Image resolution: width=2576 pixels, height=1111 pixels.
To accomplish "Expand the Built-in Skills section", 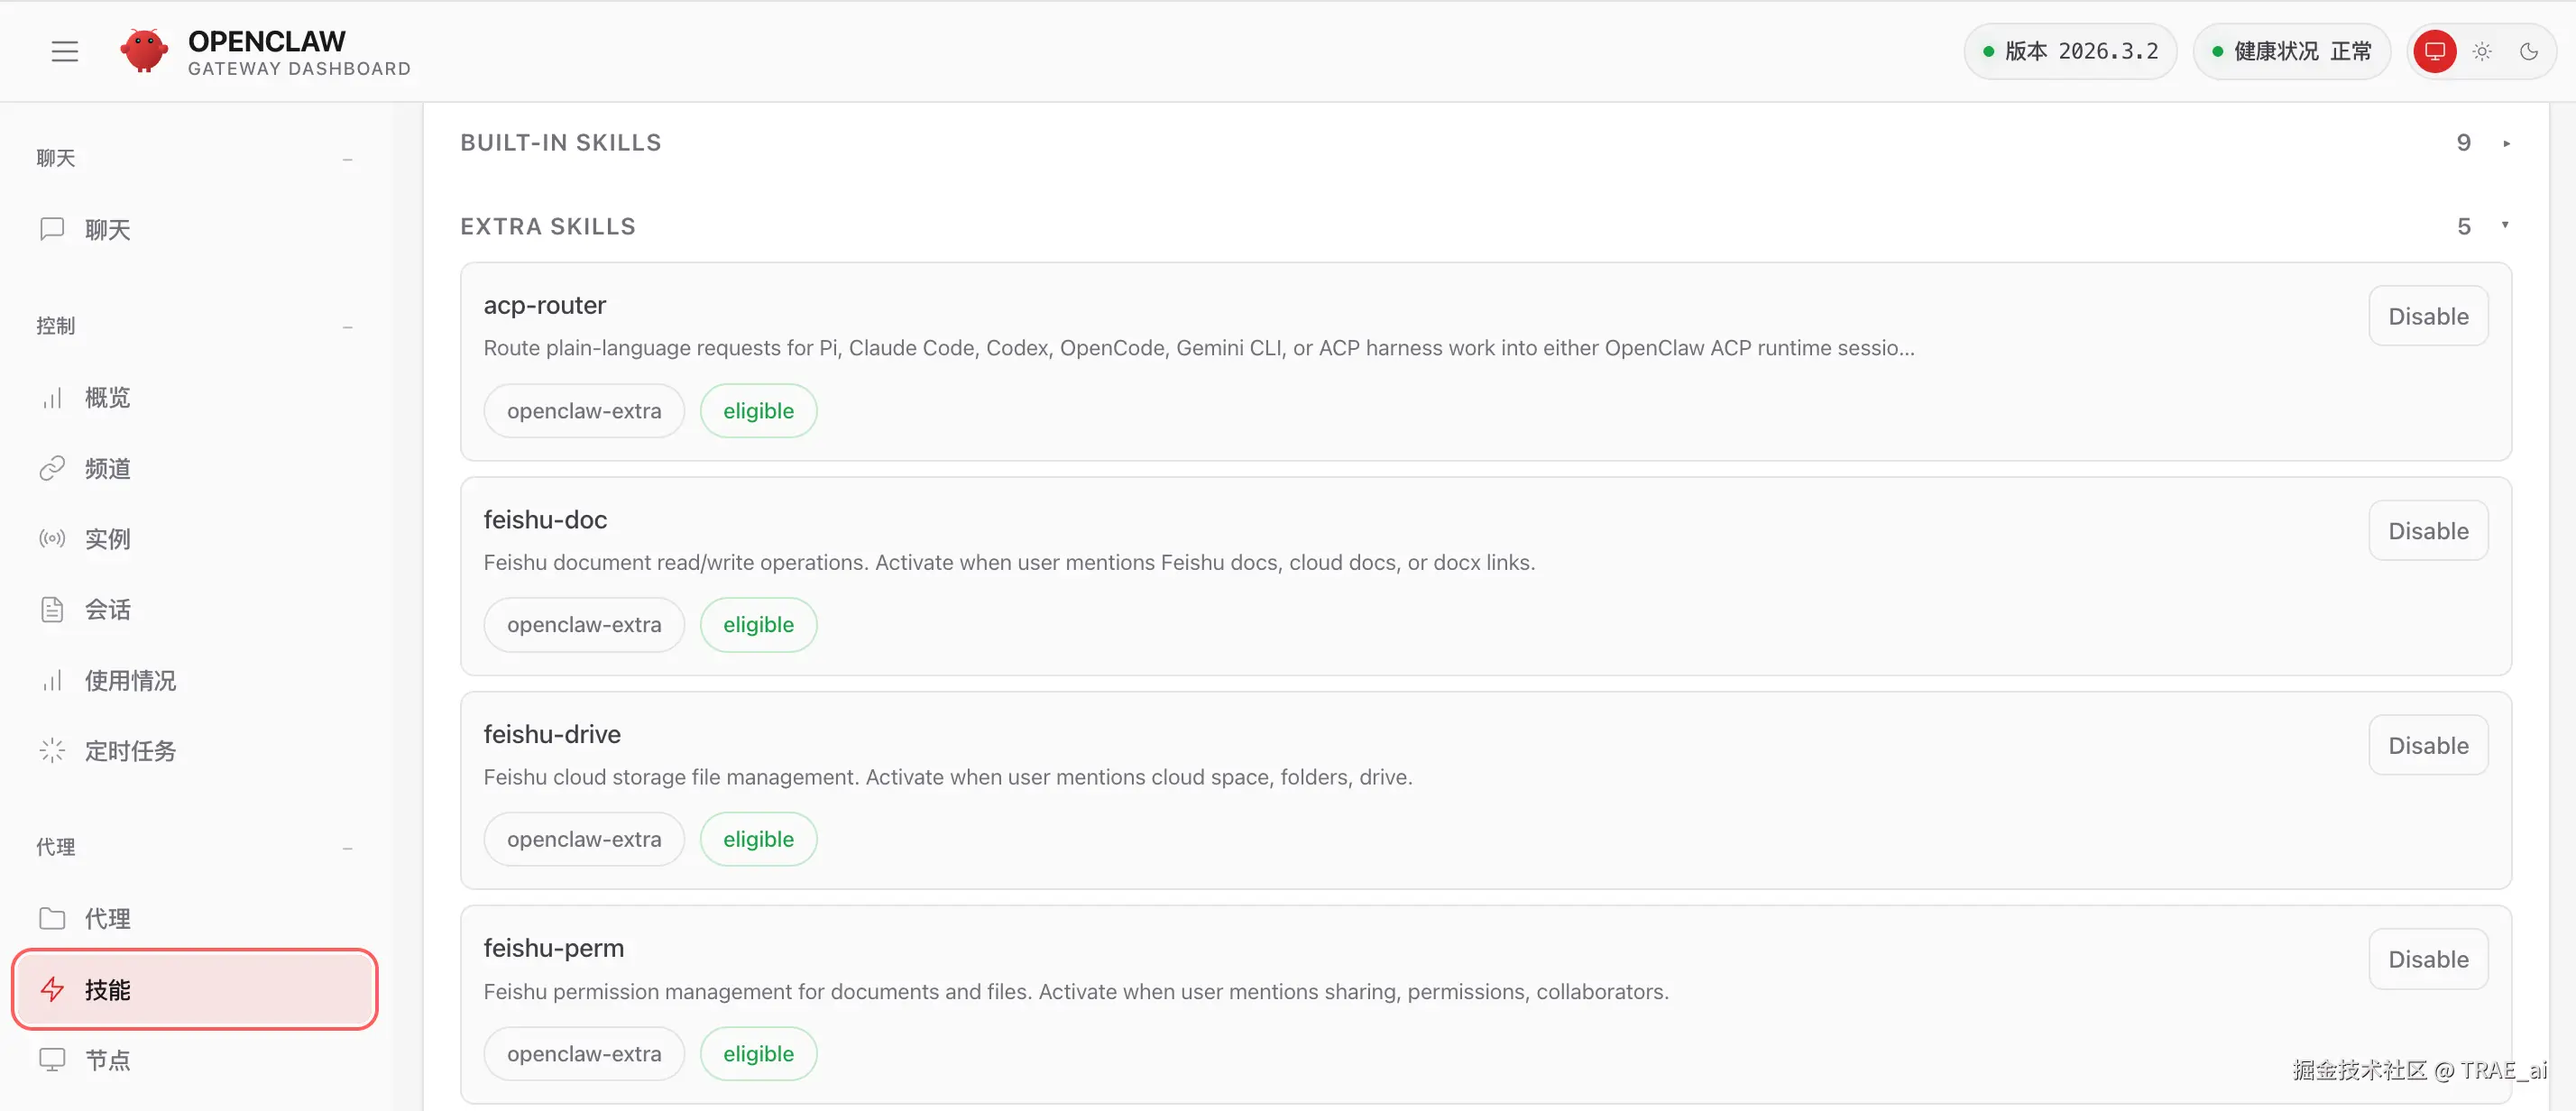I will pyautogui.click(x=2506, y=143).
